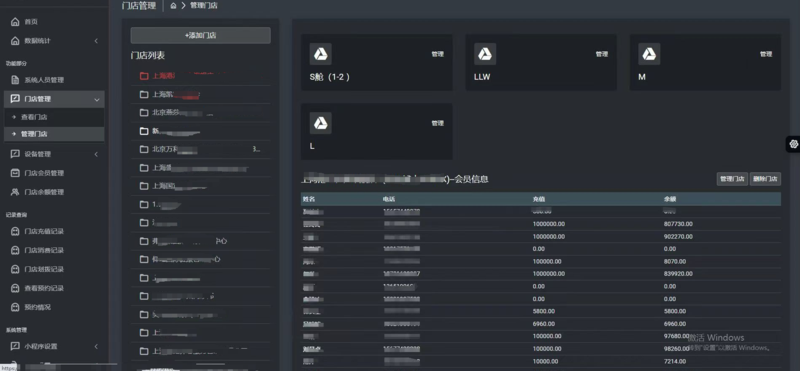Viewport: 800px width, 371px height.
Task: Expand the 数据统计 chevron
Action: (96, 41)
